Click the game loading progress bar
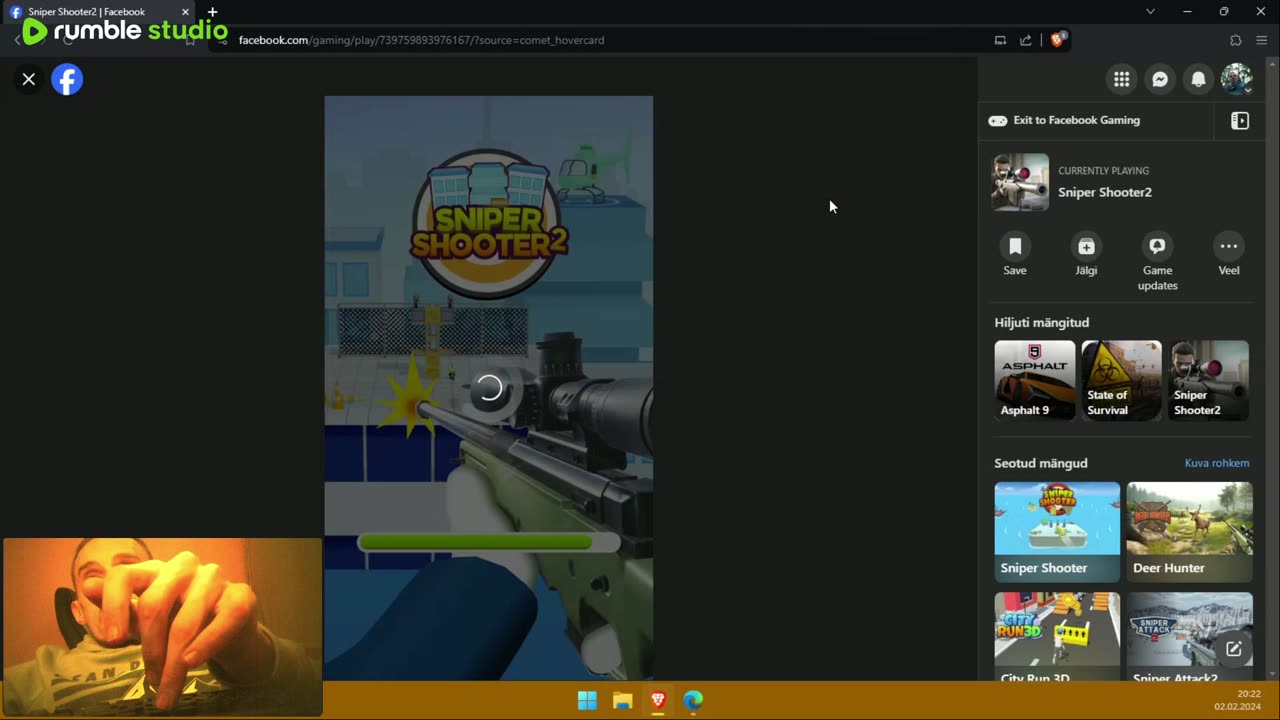 click(489, 542)
